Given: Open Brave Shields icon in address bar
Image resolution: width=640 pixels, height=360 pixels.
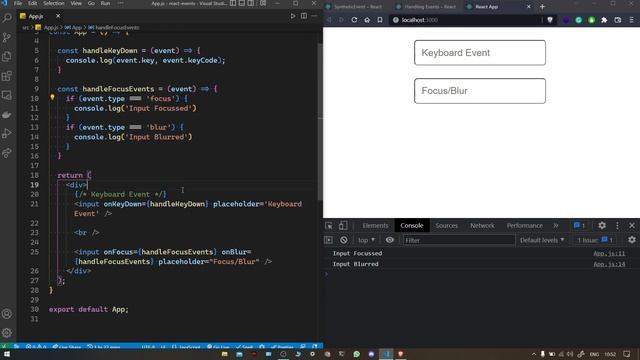Looking at the screenshot, I should coord(550,20).
